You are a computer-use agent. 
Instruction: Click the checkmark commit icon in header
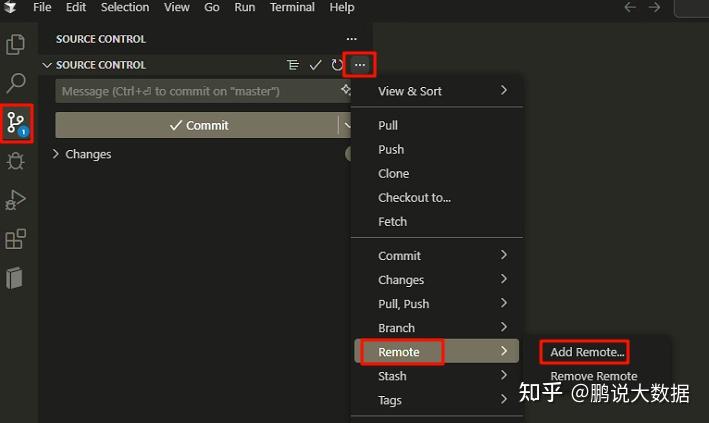[x=315, y=65]
